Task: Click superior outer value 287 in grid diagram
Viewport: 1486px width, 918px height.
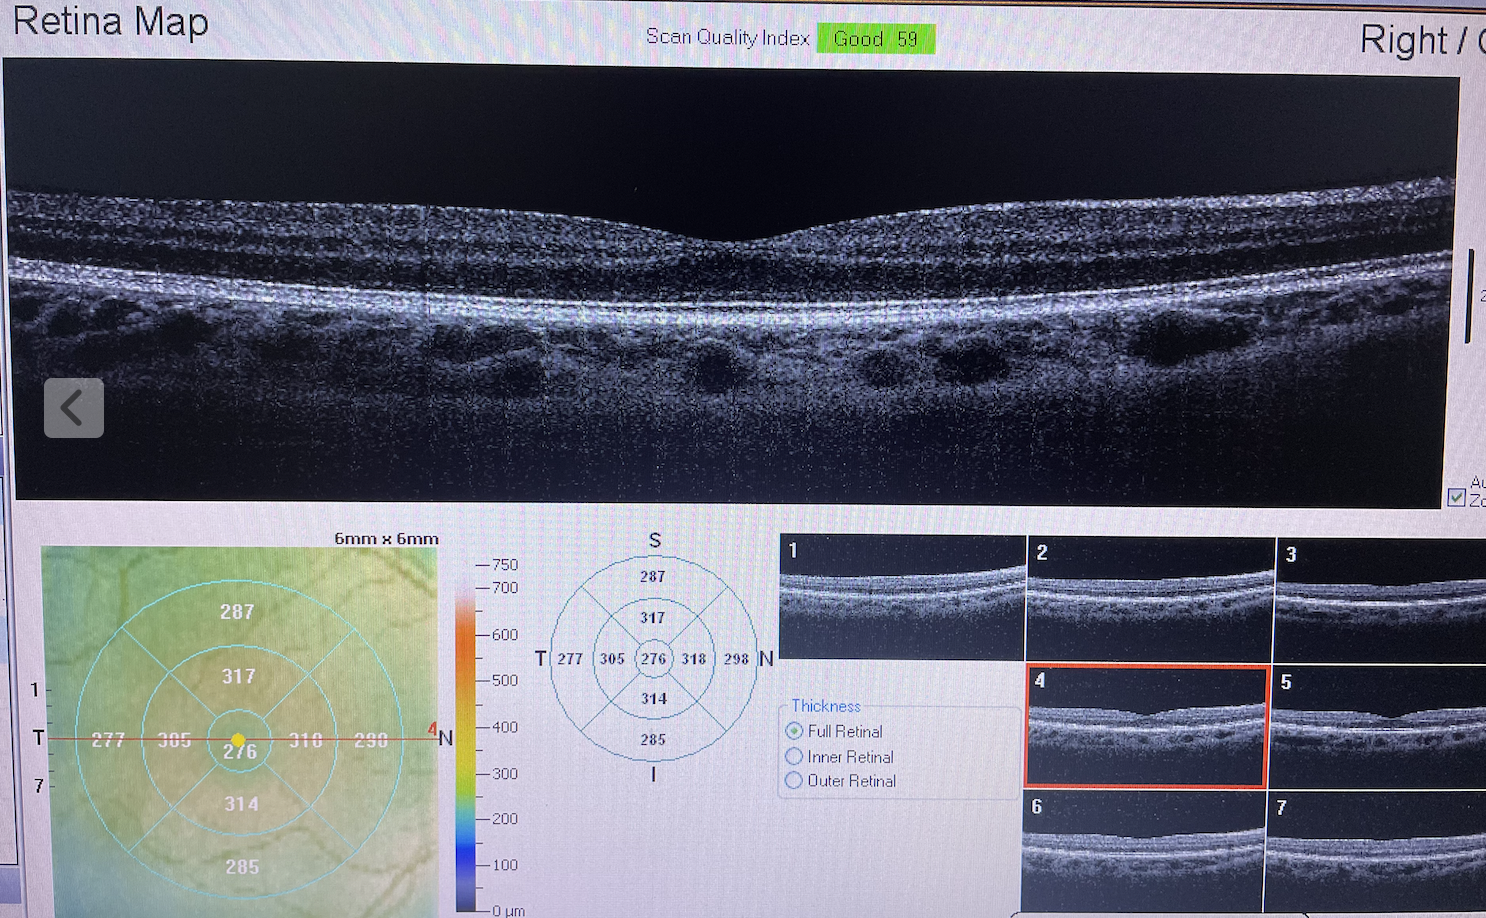Action: coord(652,576)
